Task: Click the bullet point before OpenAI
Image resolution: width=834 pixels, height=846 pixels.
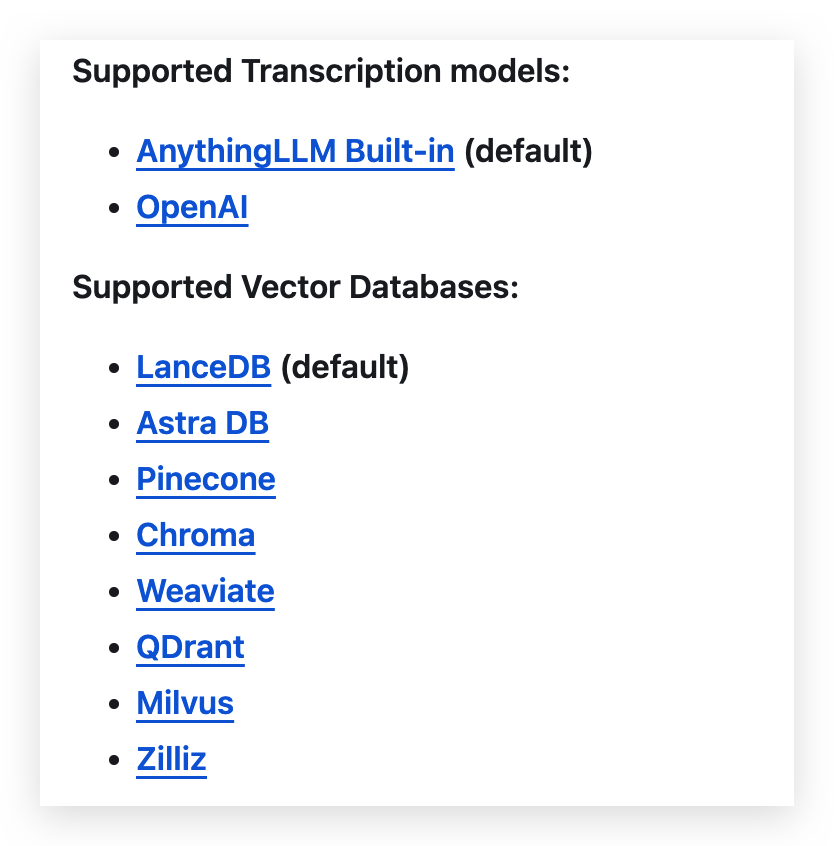Action: (x=113, y=209)
